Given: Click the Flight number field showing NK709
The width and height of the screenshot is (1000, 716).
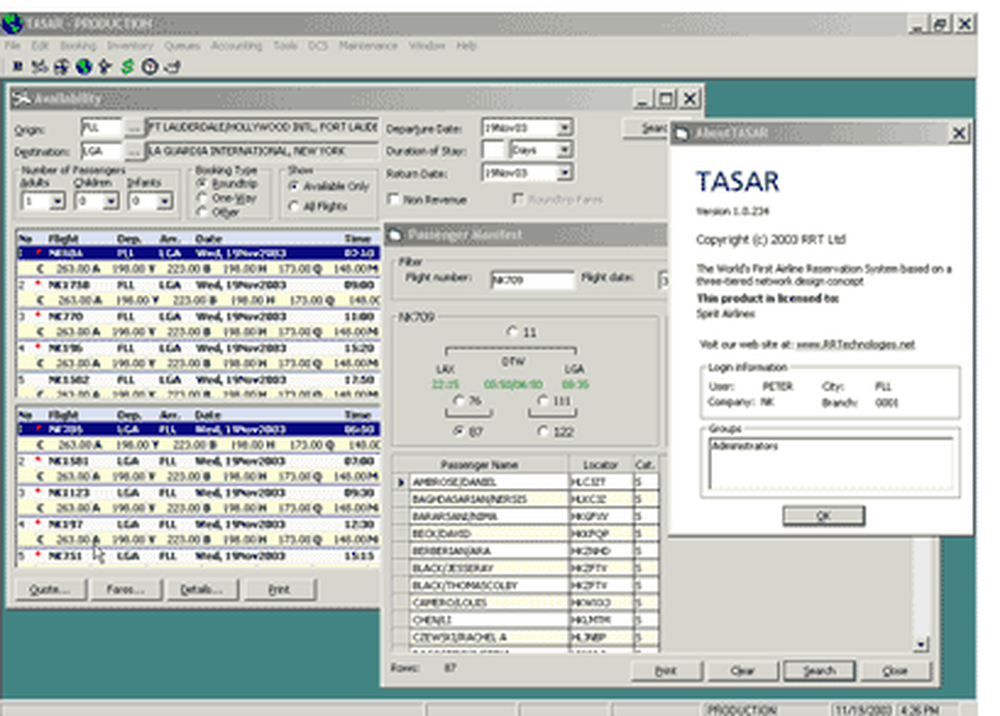Looking at the screenshot, I should 532,280.
